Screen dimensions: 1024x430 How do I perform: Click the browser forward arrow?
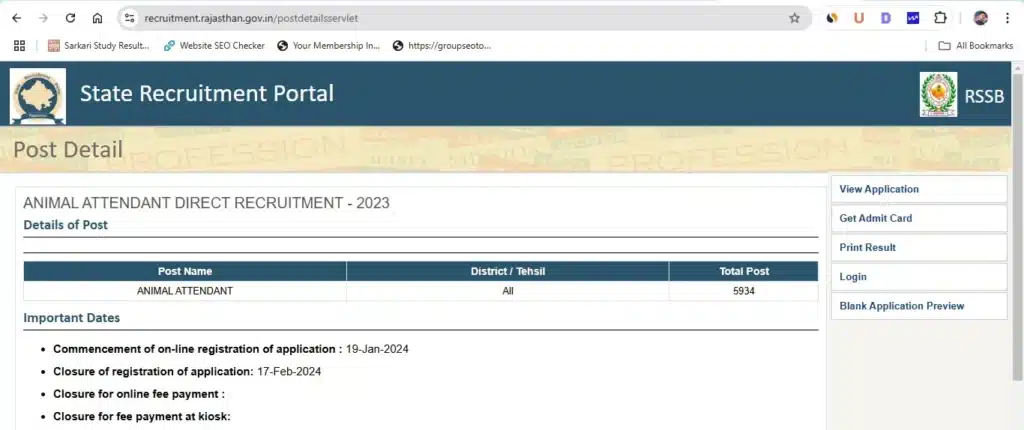click(43, 18)
